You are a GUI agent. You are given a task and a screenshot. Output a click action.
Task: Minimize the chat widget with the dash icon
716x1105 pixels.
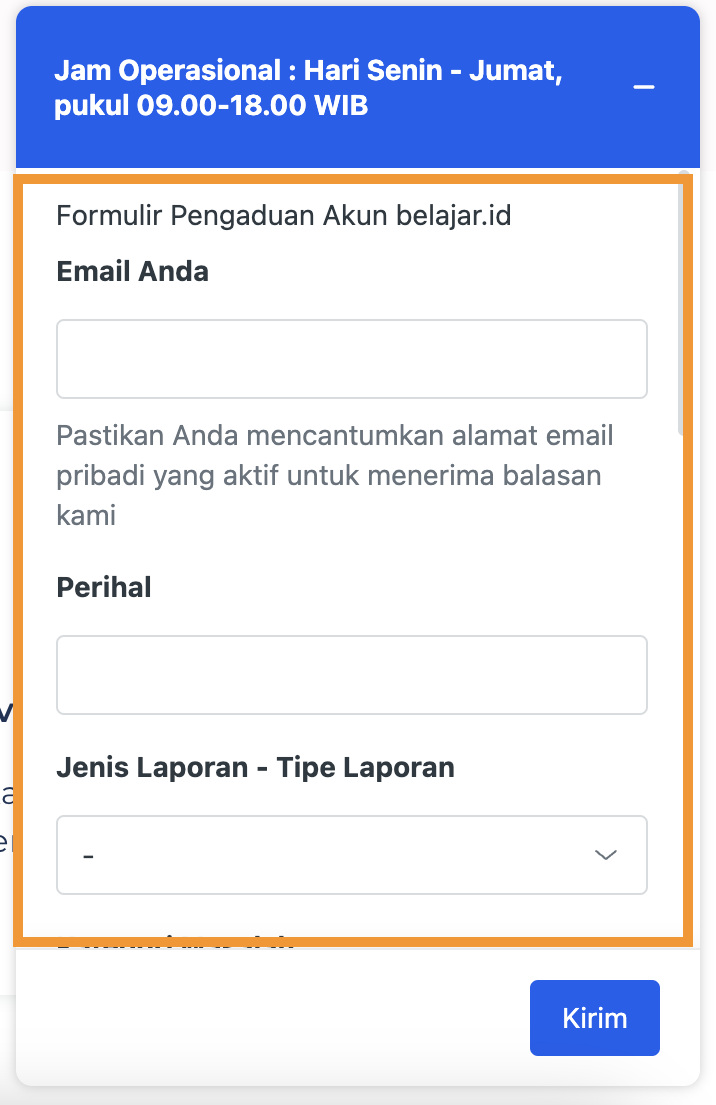coord(644,87)
